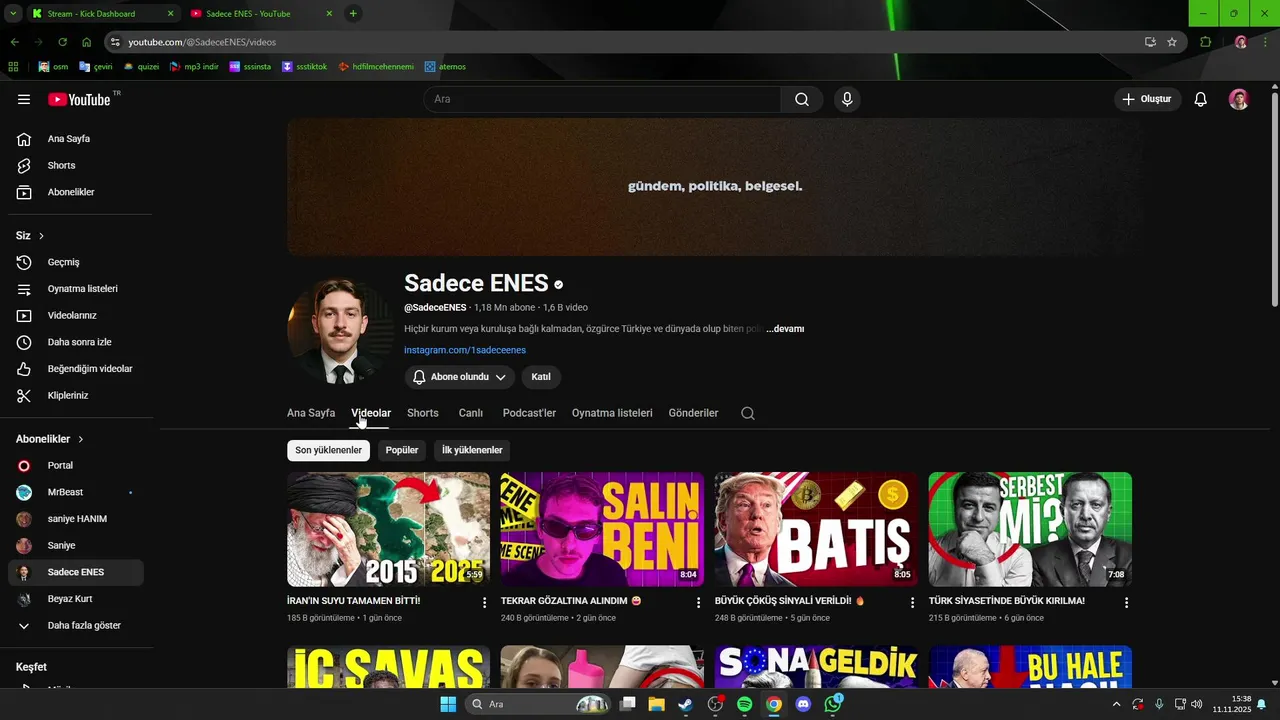Open options for İRAN'IN SUYU TAMAMEN BİTTİ video
The height and width of the screenshot is (720, 1280).
(485, 603)
